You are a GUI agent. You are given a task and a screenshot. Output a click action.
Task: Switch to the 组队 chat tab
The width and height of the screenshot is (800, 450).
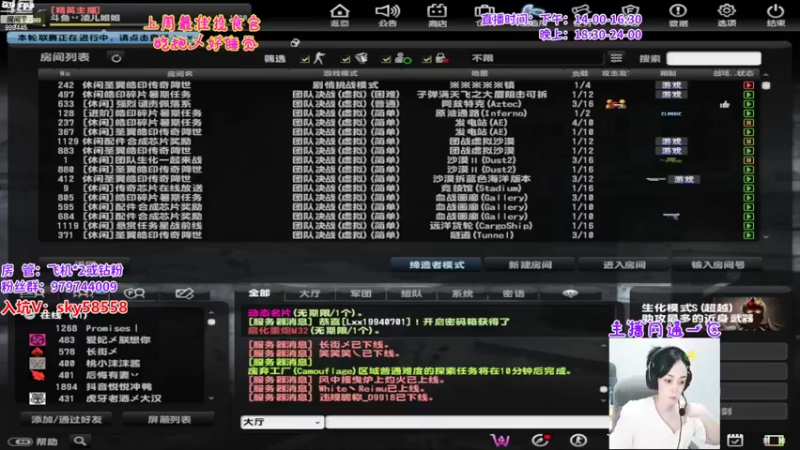click(411, 294)
